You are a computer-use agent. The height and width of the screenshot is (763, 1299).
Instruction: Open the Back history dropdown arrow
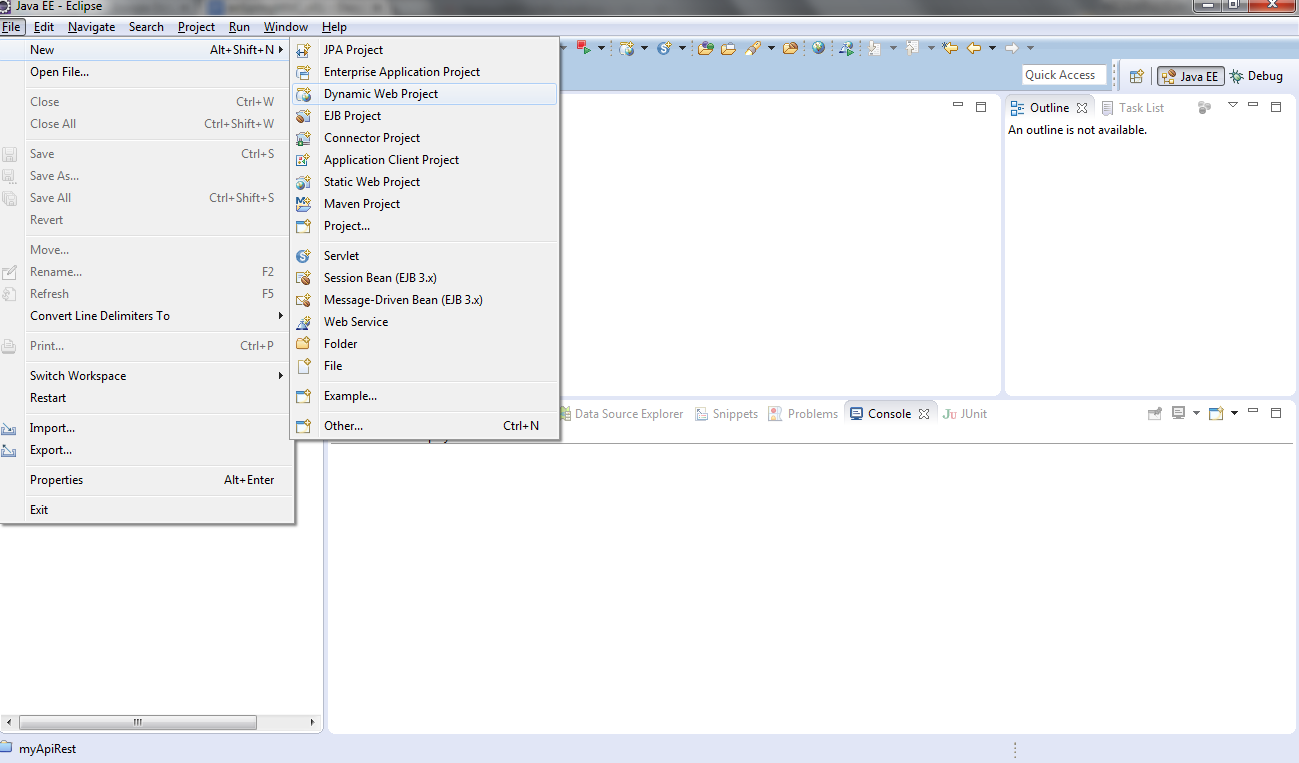click(992, 48)
